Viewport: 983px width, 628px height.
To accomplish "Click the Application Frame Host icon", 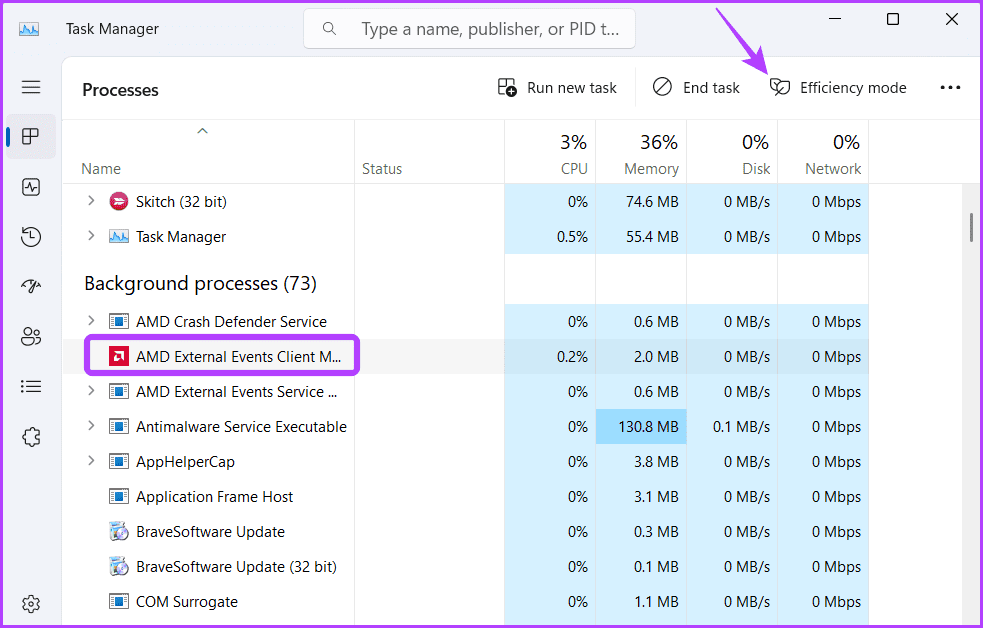I will [118, 496].
